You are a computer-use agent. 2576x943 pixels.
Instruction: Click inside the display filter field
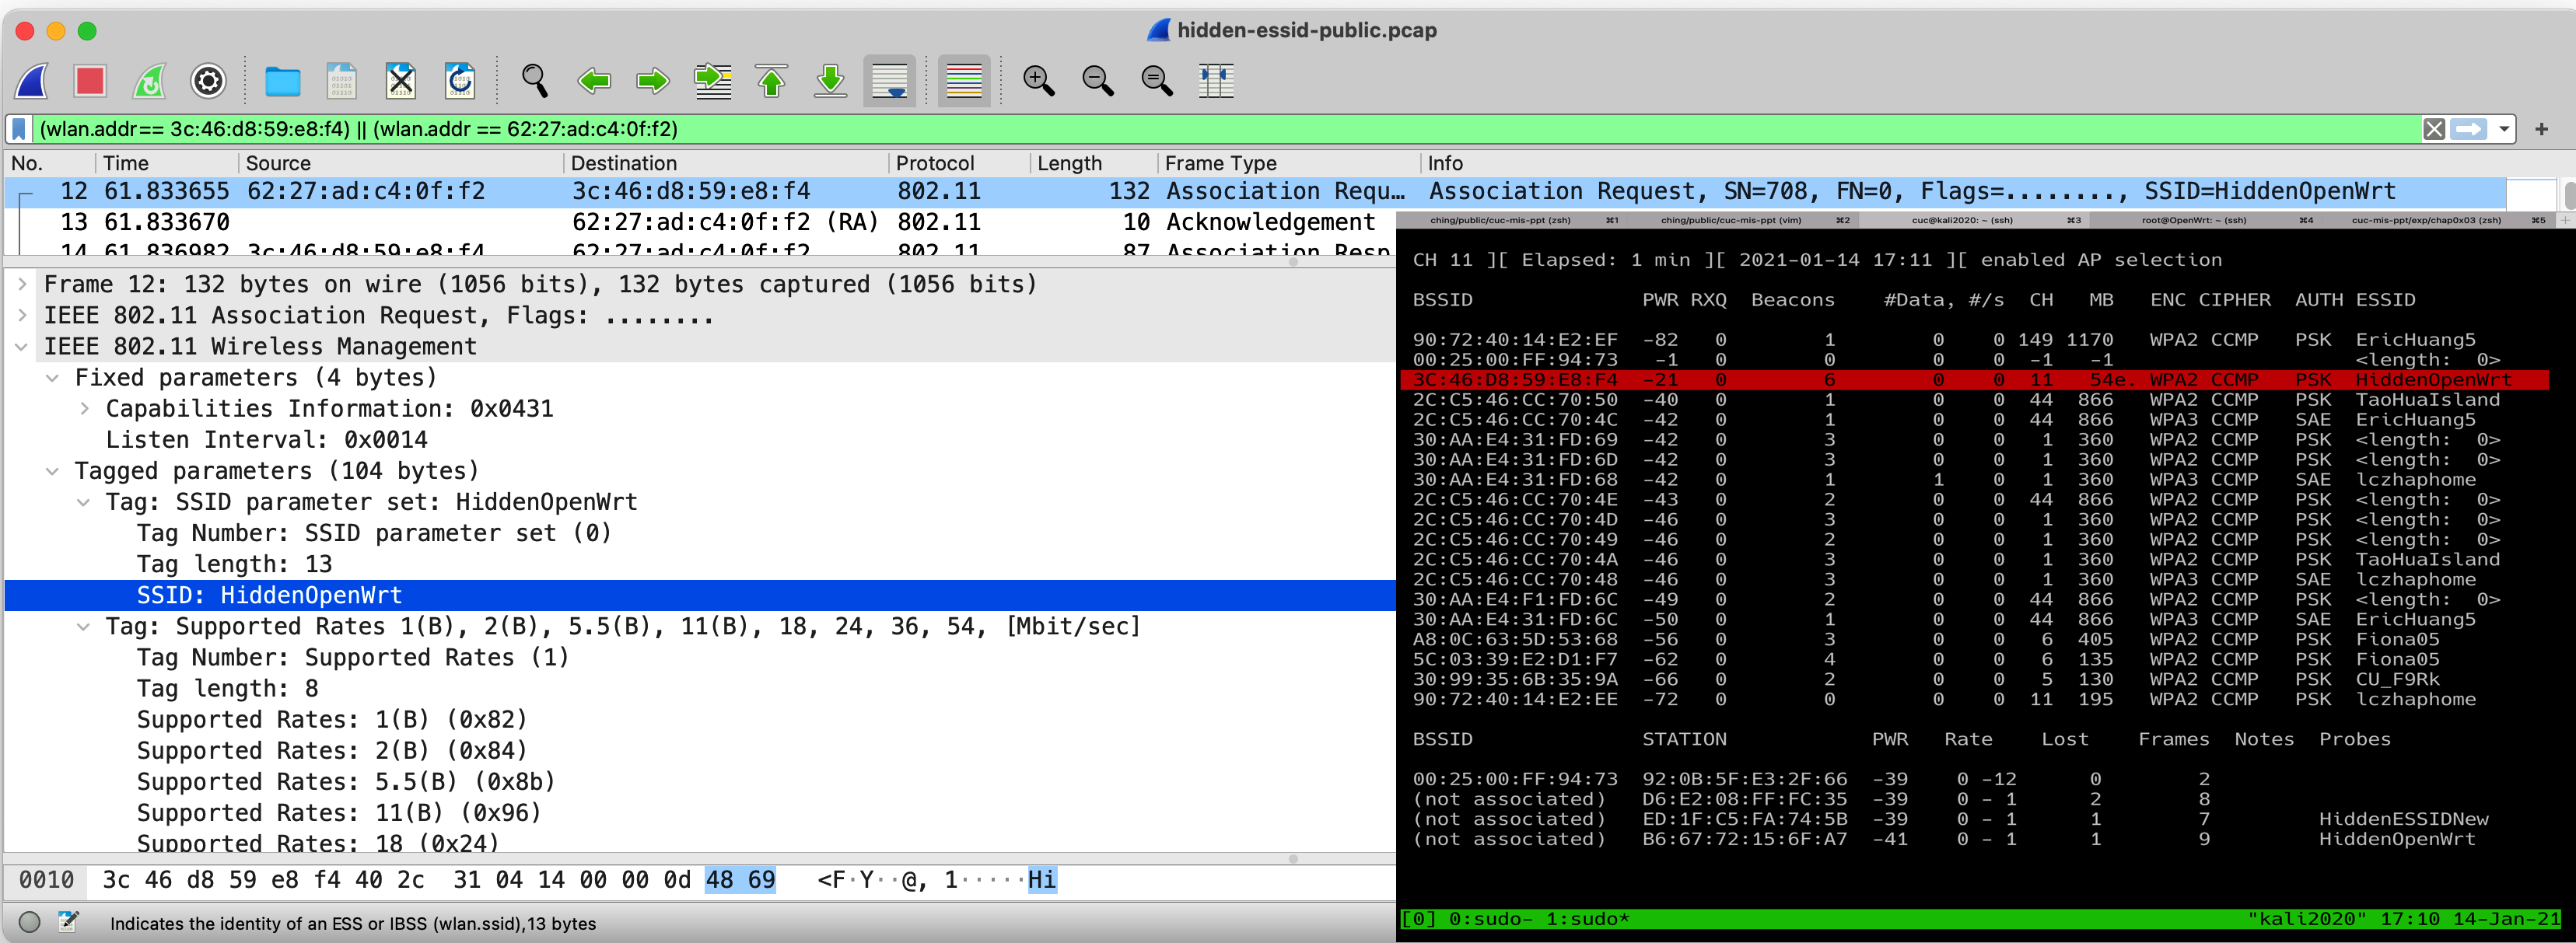click(x=1200, y=129)
